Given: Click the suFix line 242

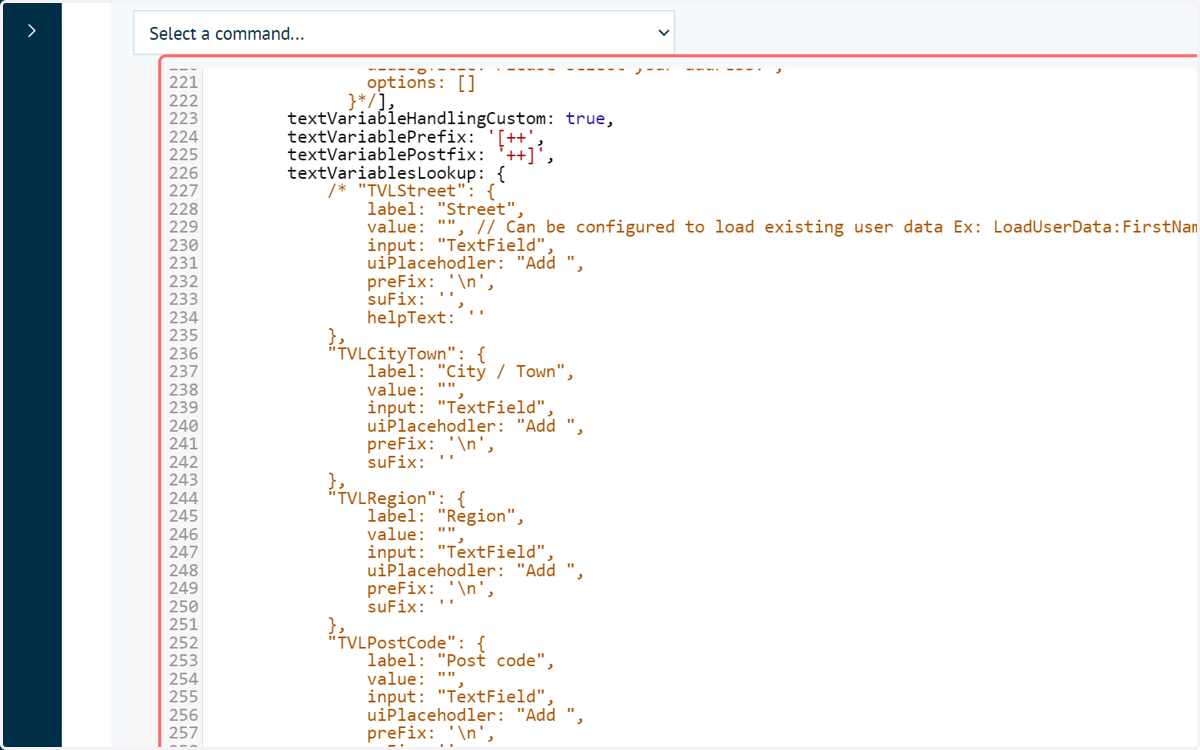Looking at the screenshot, I should (411, 462).
